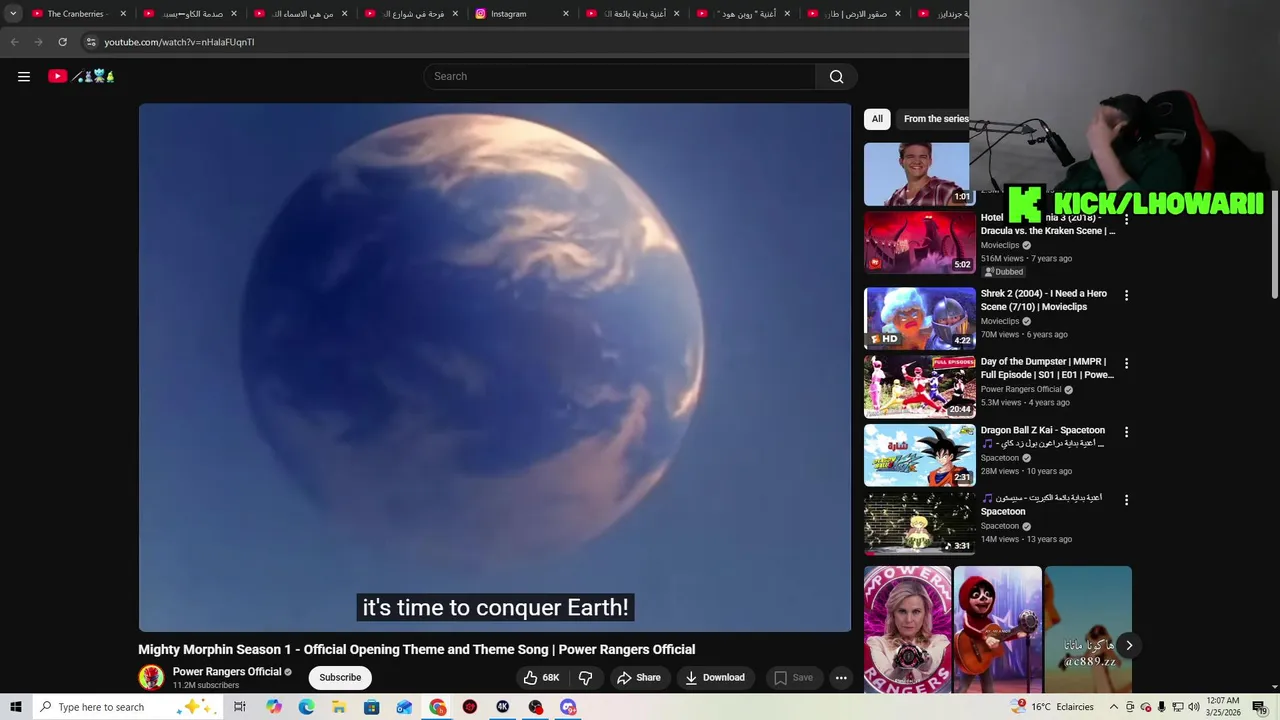
Task: Switch to the صقور الارض tab
Action: [x=852, y=14]
